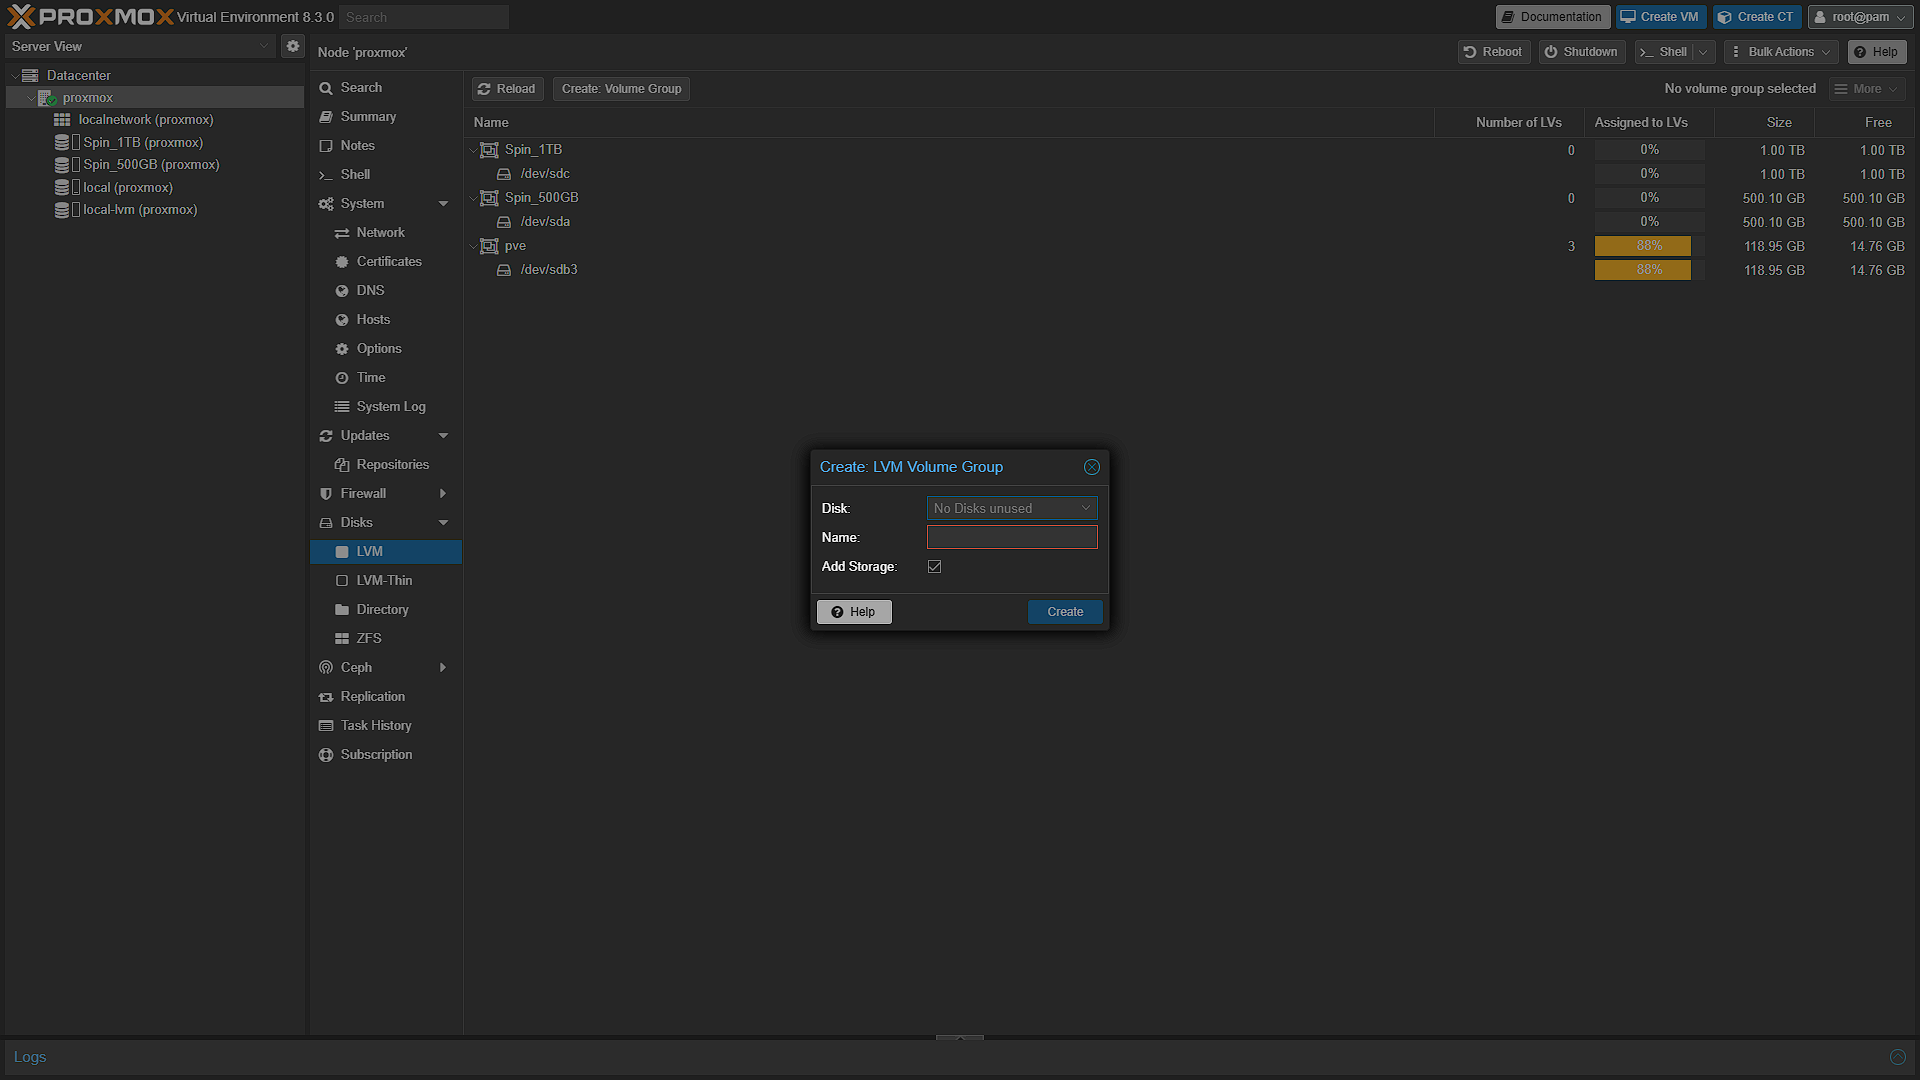Open the Summary page
The height and width of the screenshot is (1080, 1920).
pos(386,117)
